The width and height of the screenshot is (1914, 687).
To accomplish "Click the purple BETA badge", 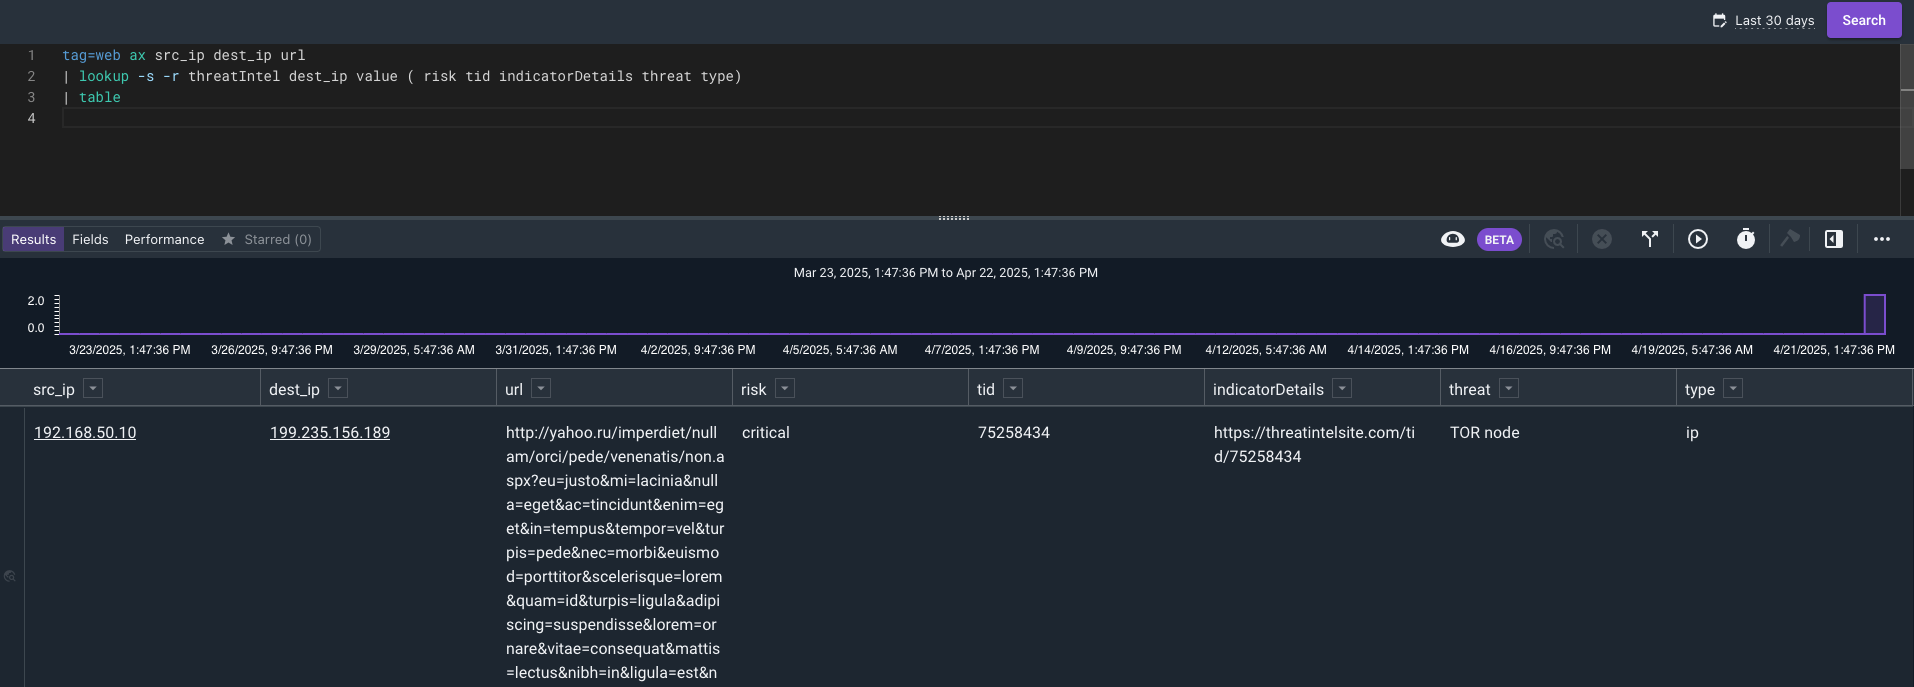I will 1499,240.
